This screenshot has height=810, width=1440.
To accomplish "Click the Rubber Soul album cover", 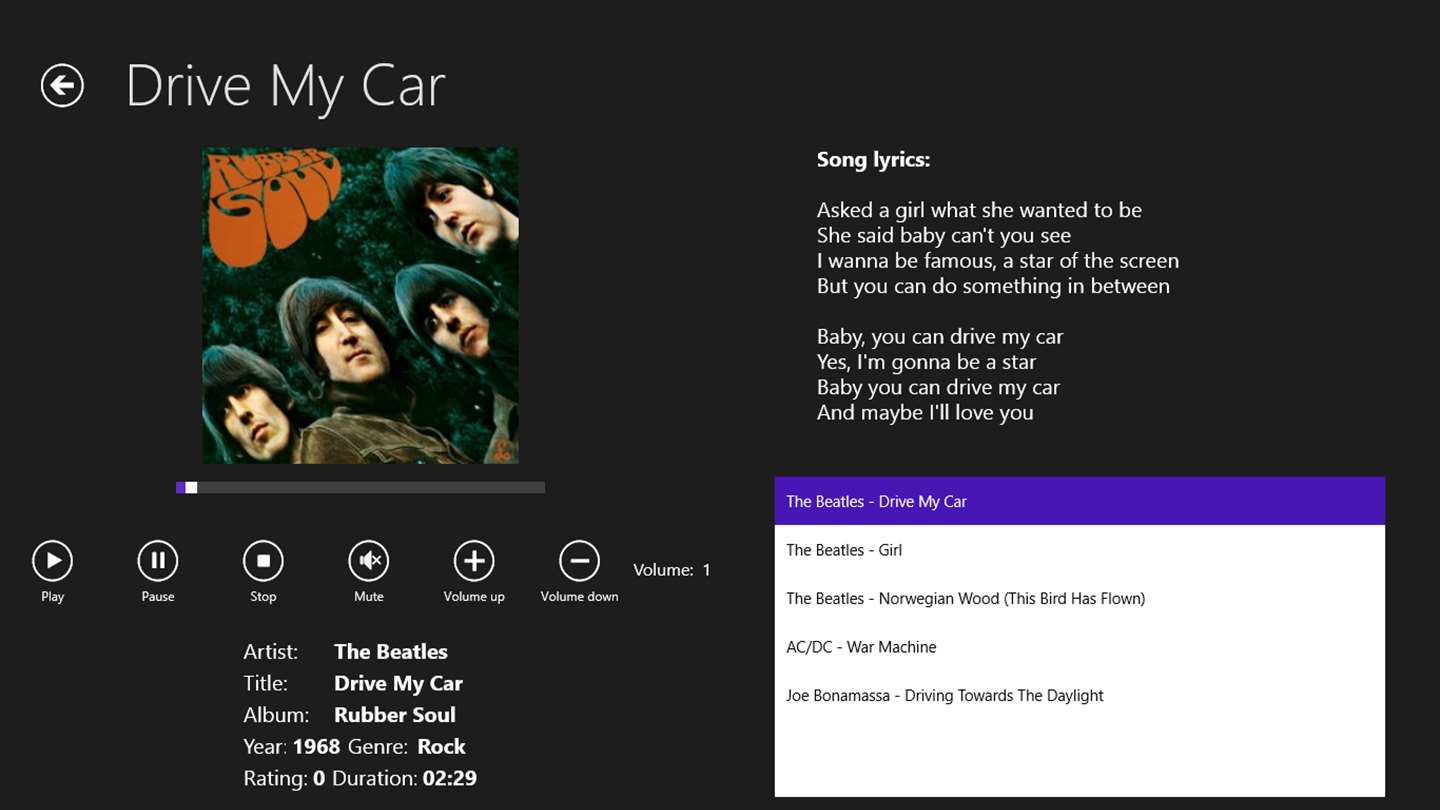I will (x=360, y=305).
